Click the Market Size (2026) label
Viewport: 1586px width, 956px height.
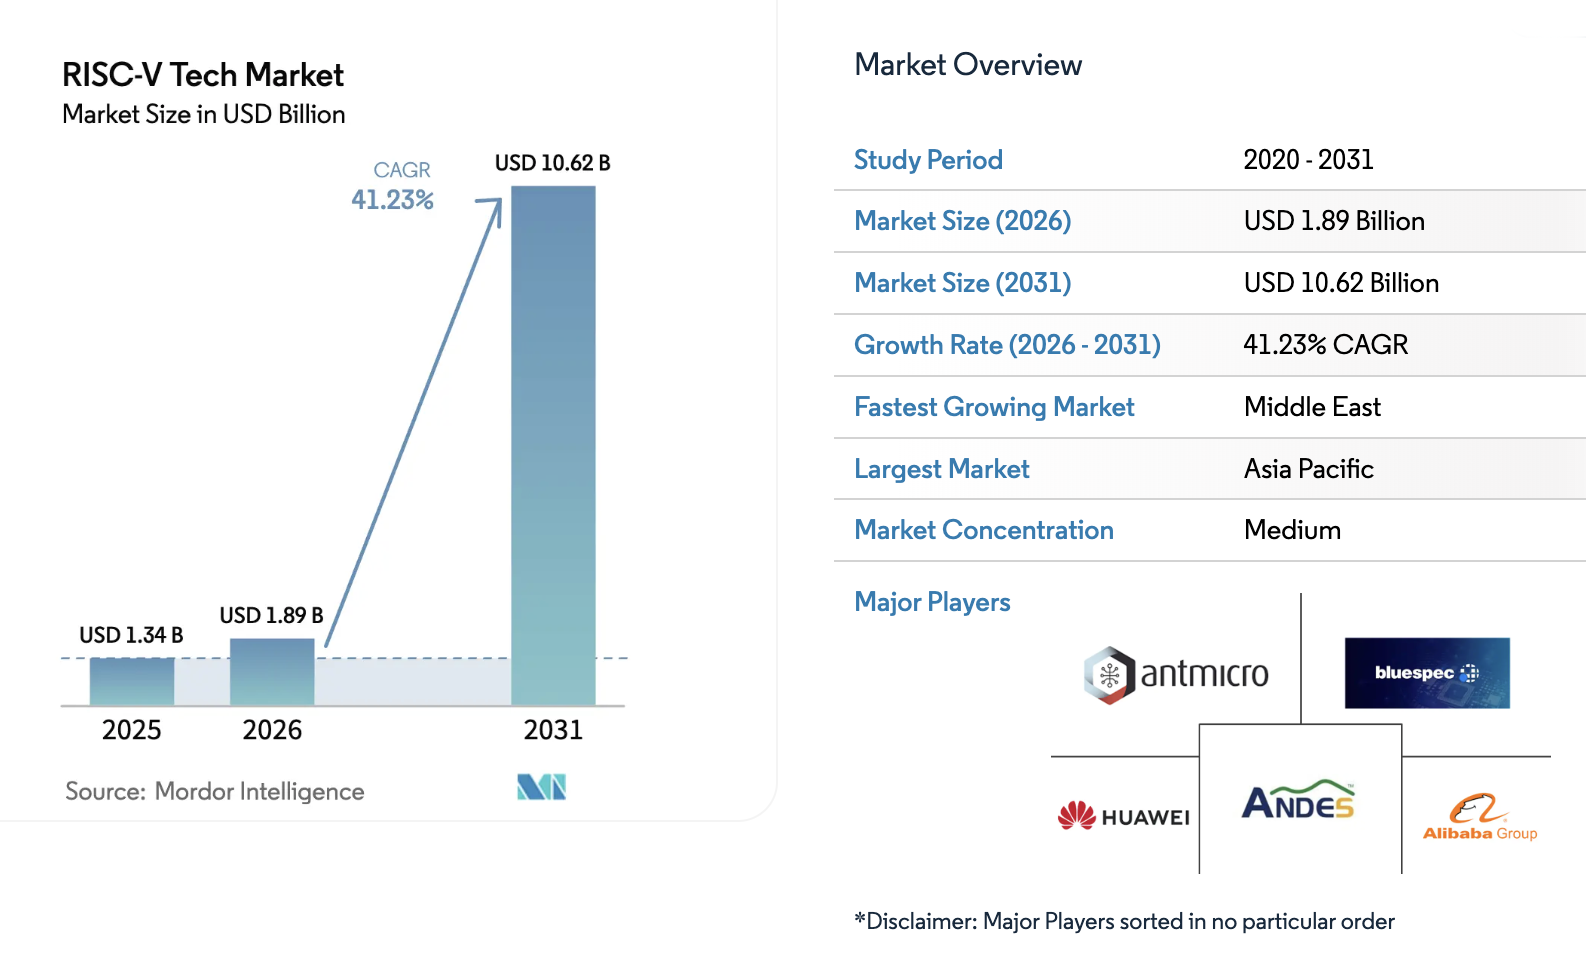(962, 221)
